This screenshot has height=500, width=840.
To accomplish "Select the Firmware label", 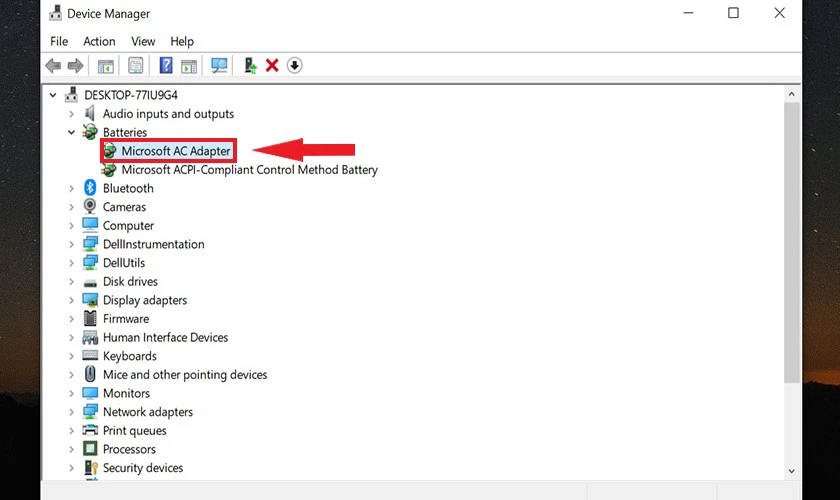I will tap(126, 319).
